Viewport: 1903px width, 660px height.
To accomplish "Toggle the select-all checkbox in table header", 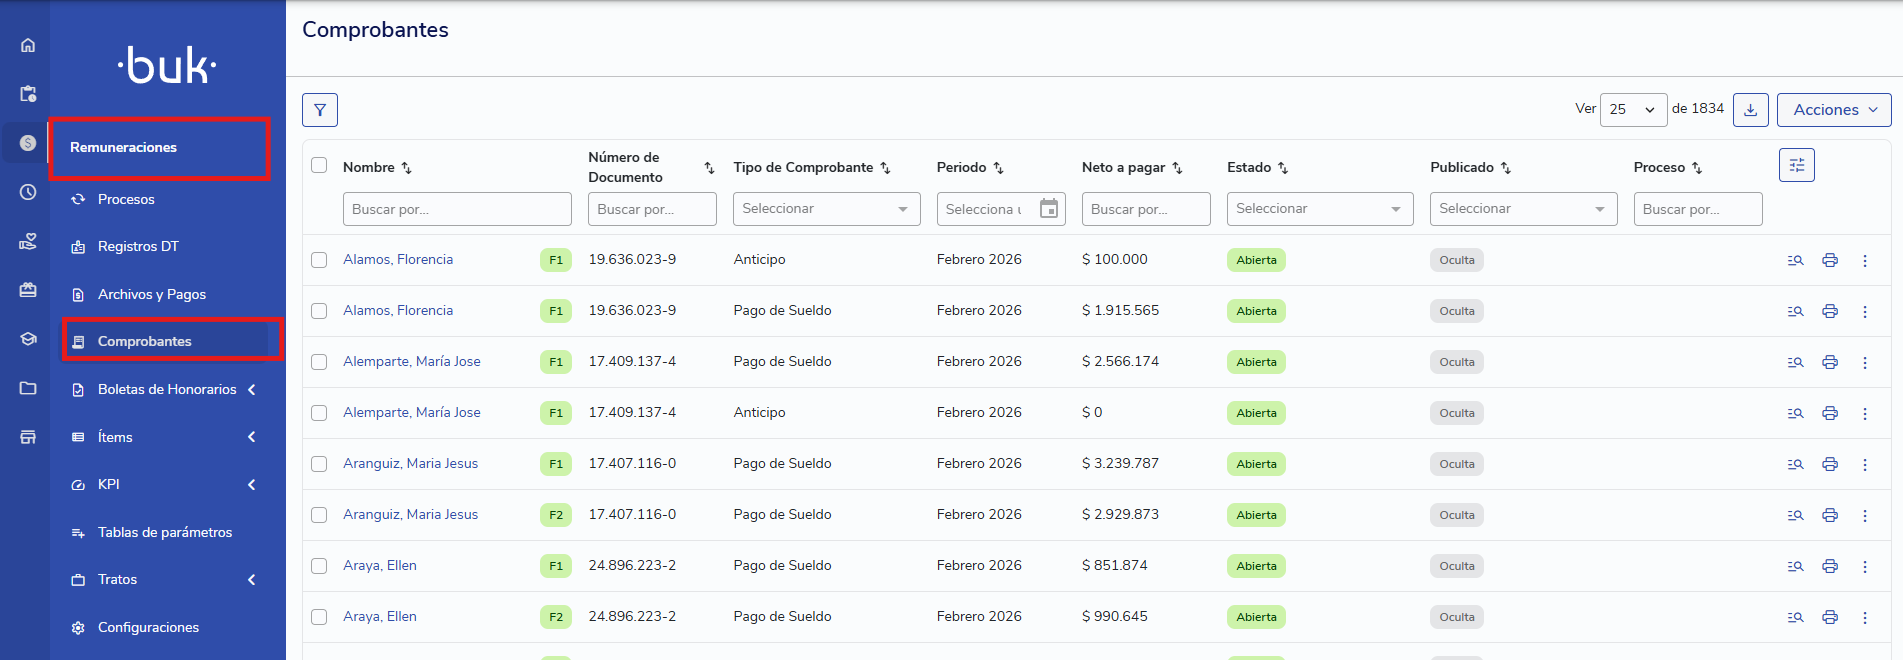I will pos(319,165).
